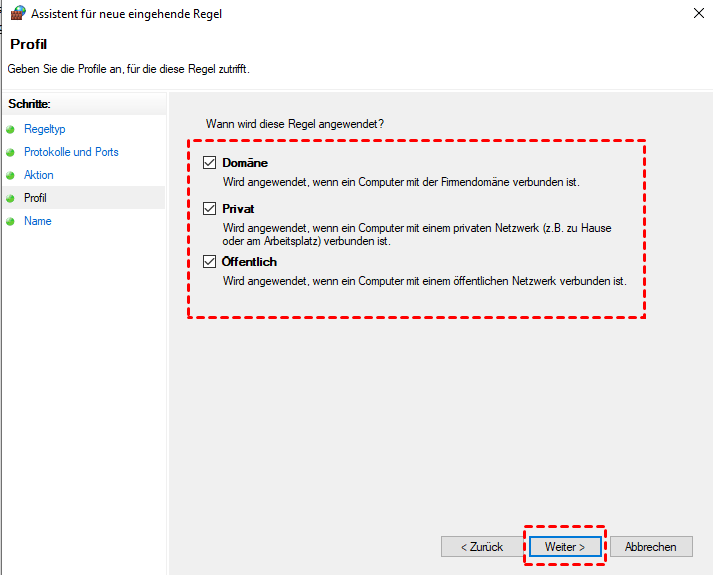The height and width of the screenshot is (575, 713).
Task: Jump to the Aktion step
Action: coord(39,175)
